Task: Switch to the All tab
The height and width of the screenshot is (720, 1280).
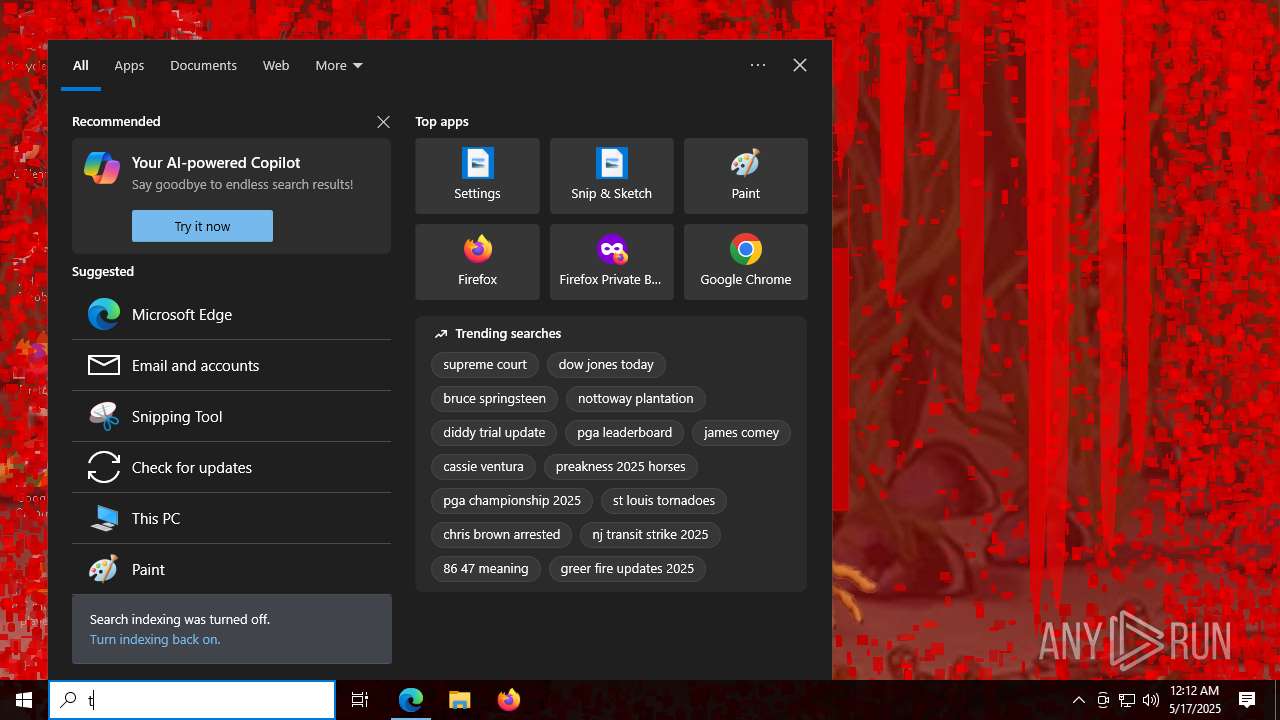Action: 81,65
